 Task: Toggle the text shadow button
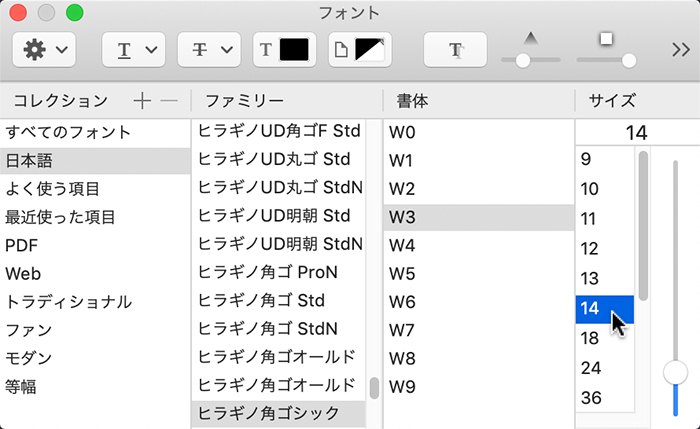(x=455, y=48)
